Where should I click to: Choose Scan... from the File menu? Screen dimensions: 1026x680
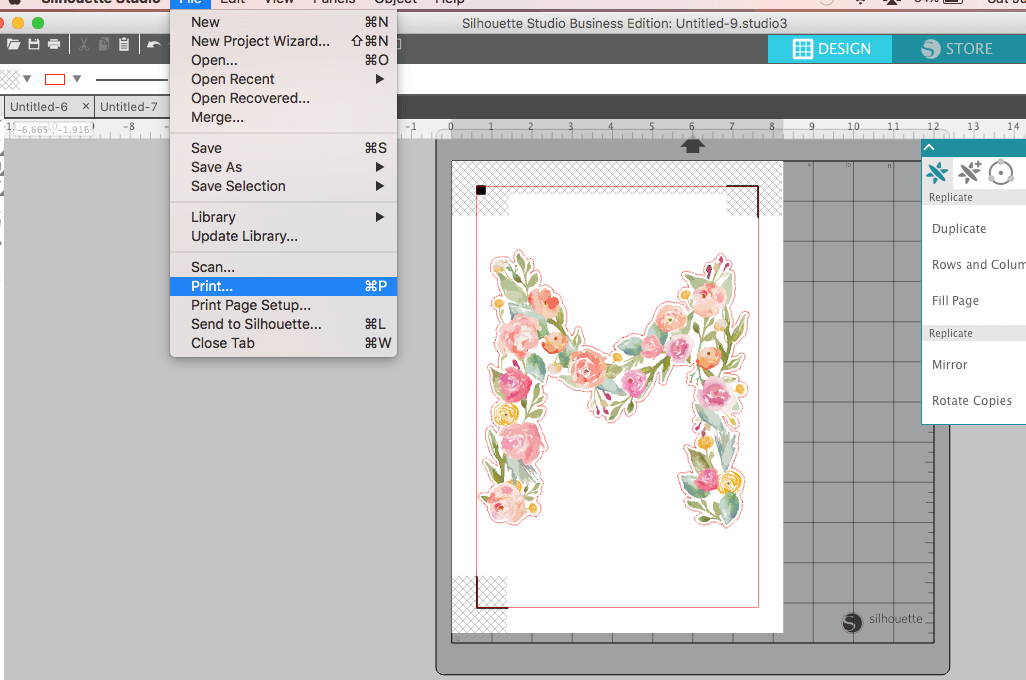283,267
